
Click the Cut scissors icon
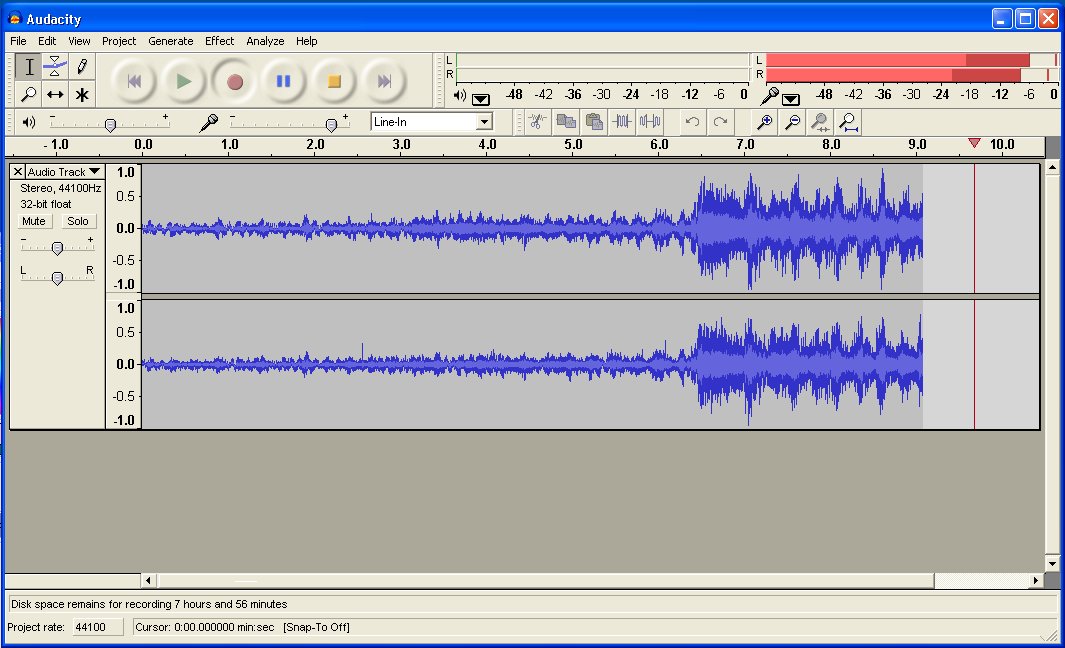pyautogui.click(x=537, y=122)
